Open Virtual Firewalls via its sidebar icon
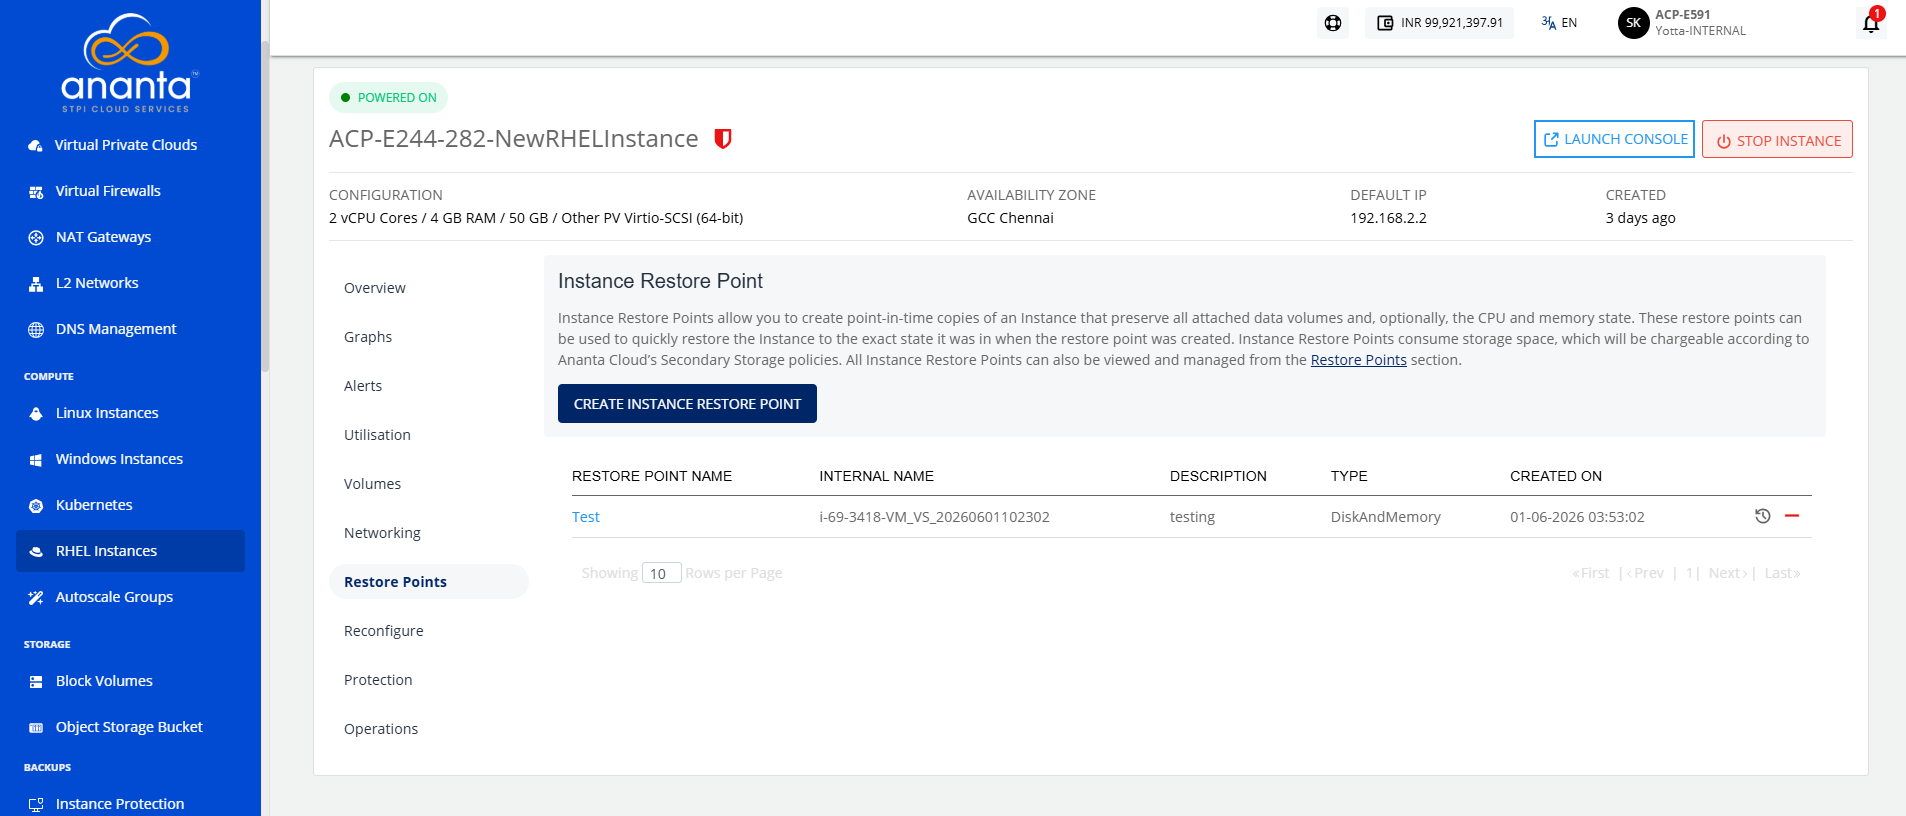This screenshot has width=1906, height=816. 36,192
